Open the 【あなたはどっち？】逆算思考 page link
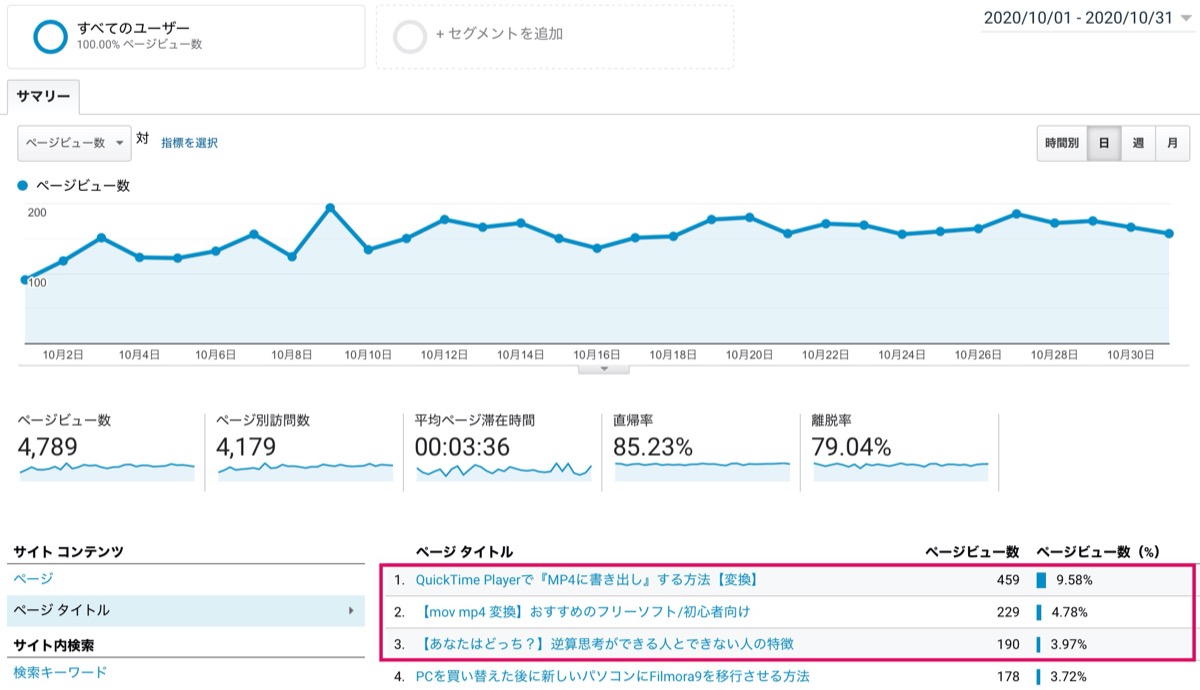Screen dimensions: 1200x690 click(605, 643)
